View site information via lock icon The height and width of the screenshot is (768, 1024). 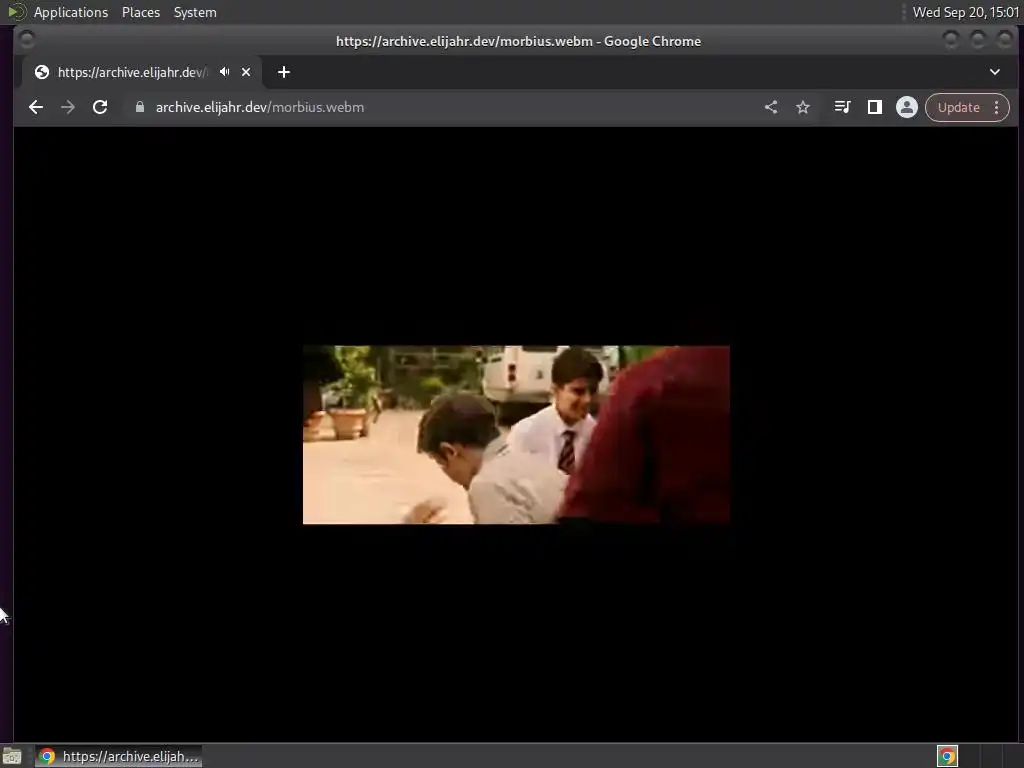140,107
